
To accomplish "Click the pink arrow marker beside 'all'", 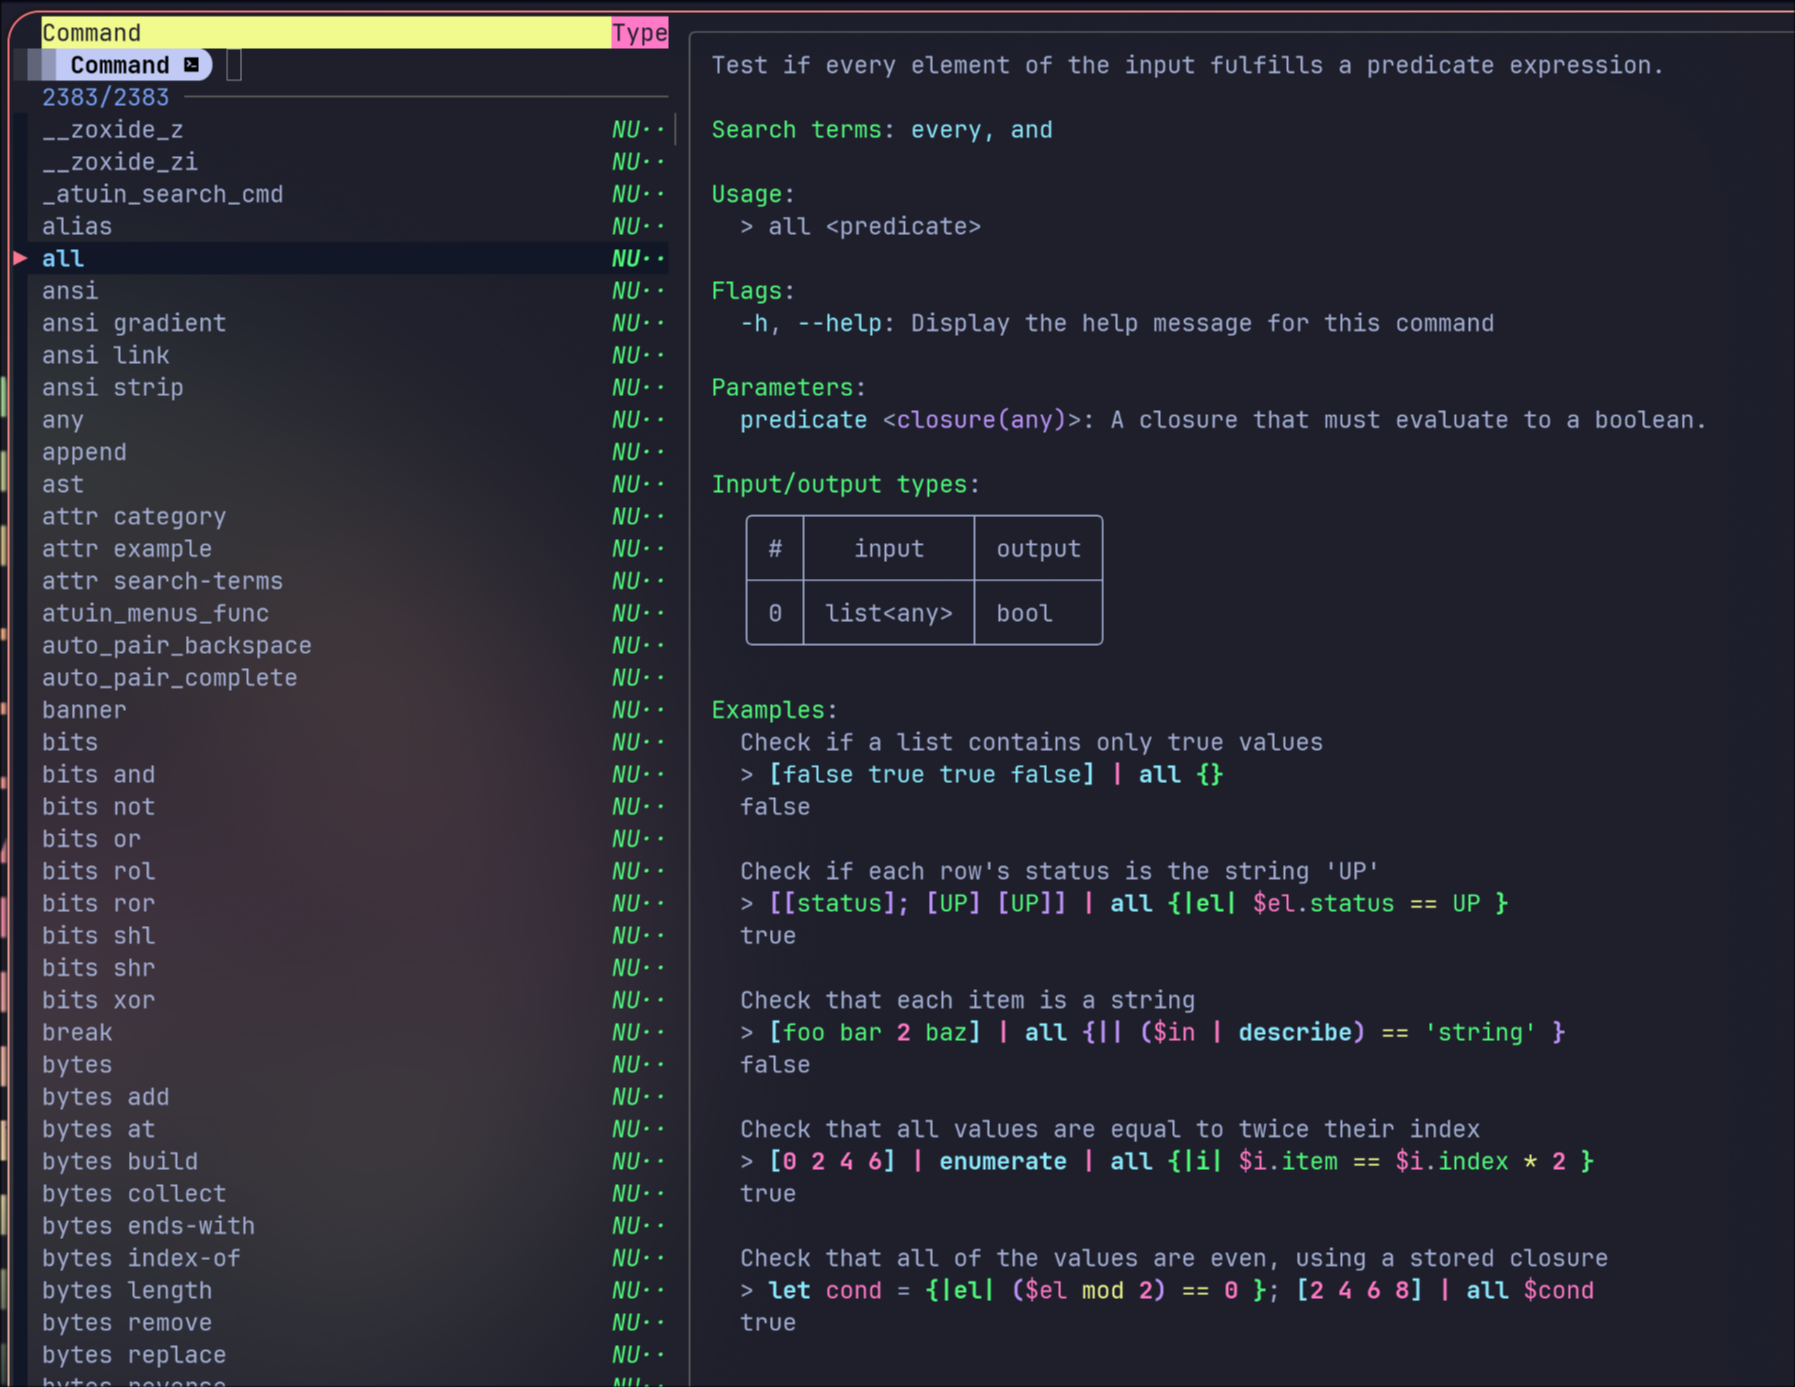I will click(20, 258).
